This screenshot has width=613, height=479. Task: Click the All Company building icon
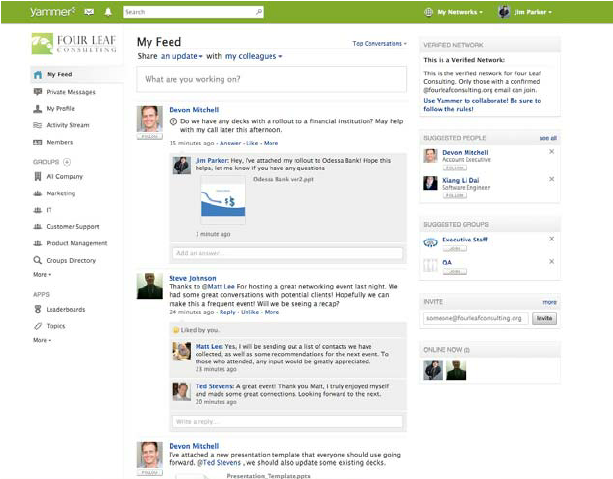[38, 176]
